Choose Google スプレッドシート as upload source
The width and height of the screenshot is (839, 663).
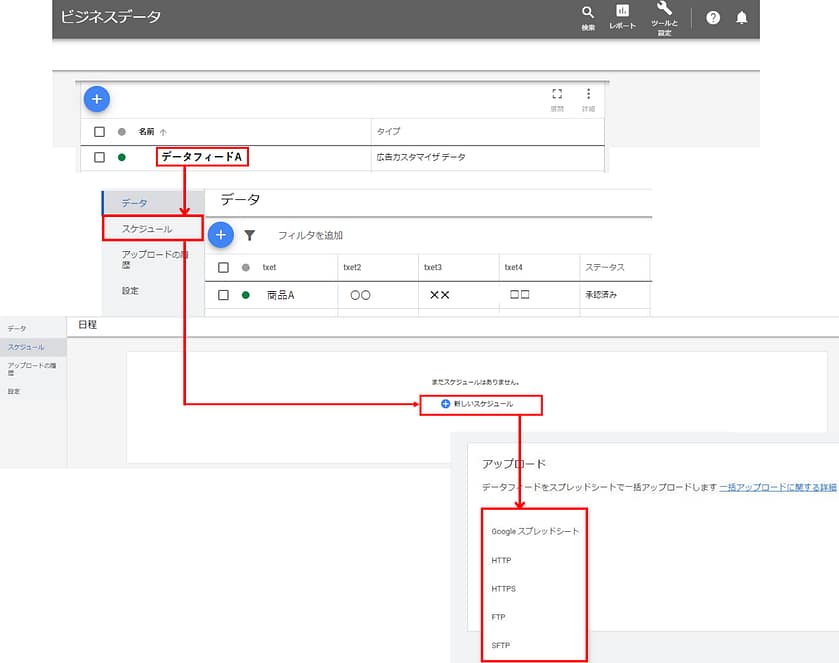[x=535, y=531]
